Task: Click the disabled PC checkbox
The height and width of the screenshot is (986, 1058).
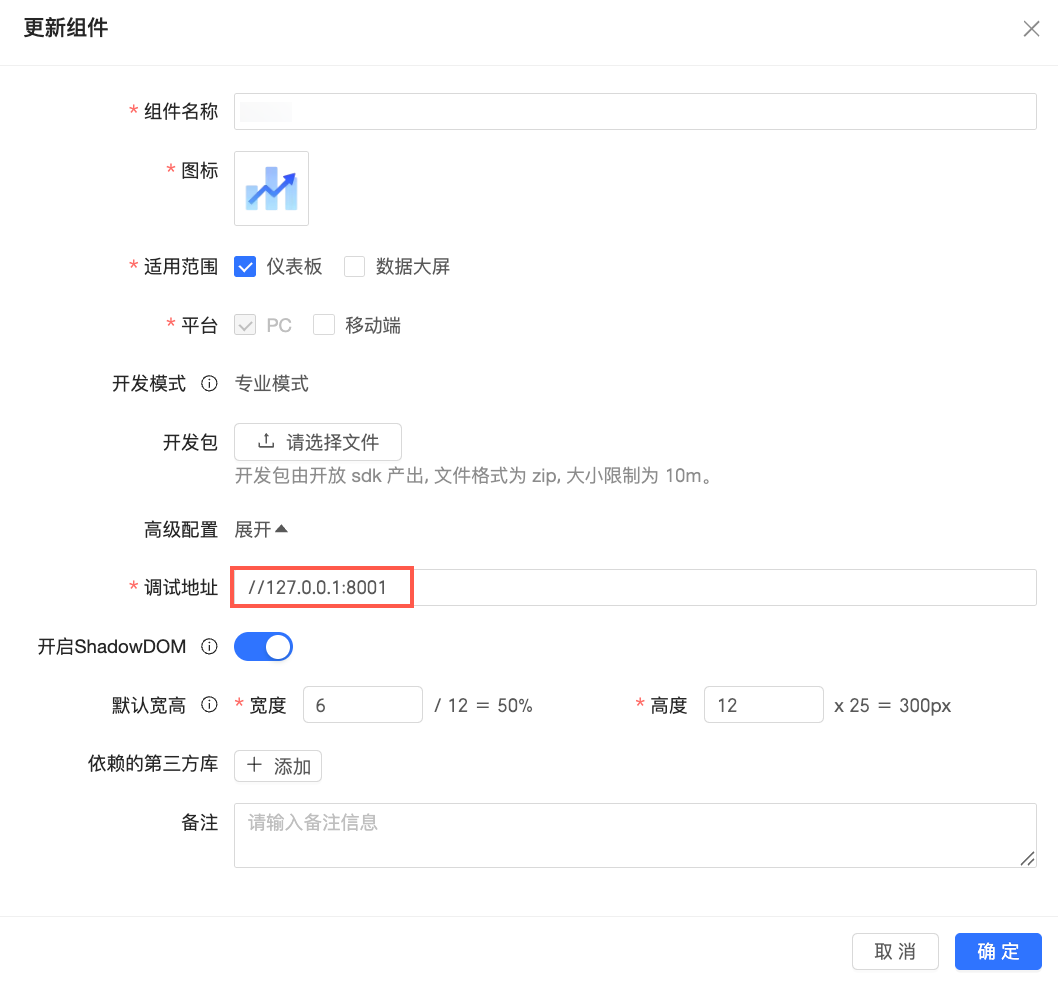Action: click(245, 325)
